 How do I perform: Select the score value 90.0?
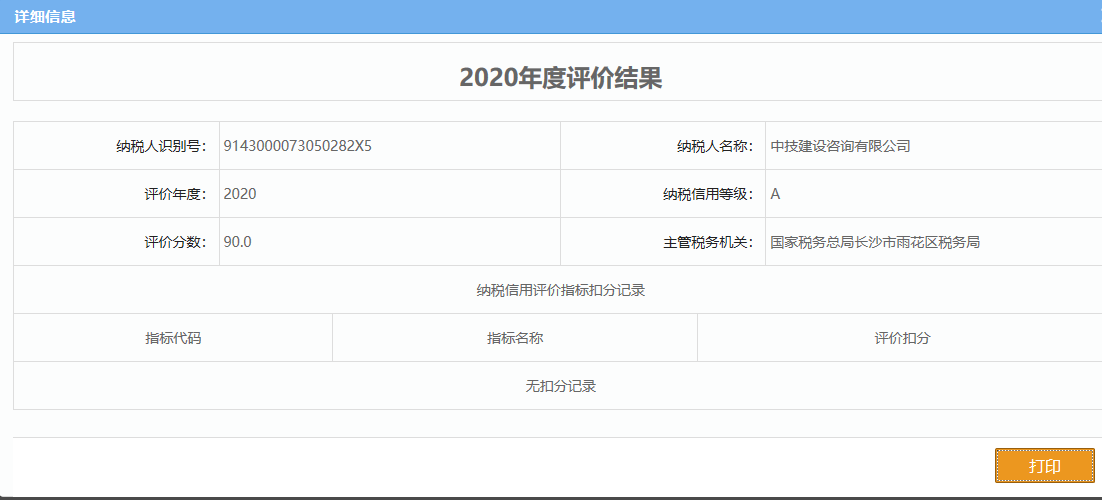pos(238,242)
